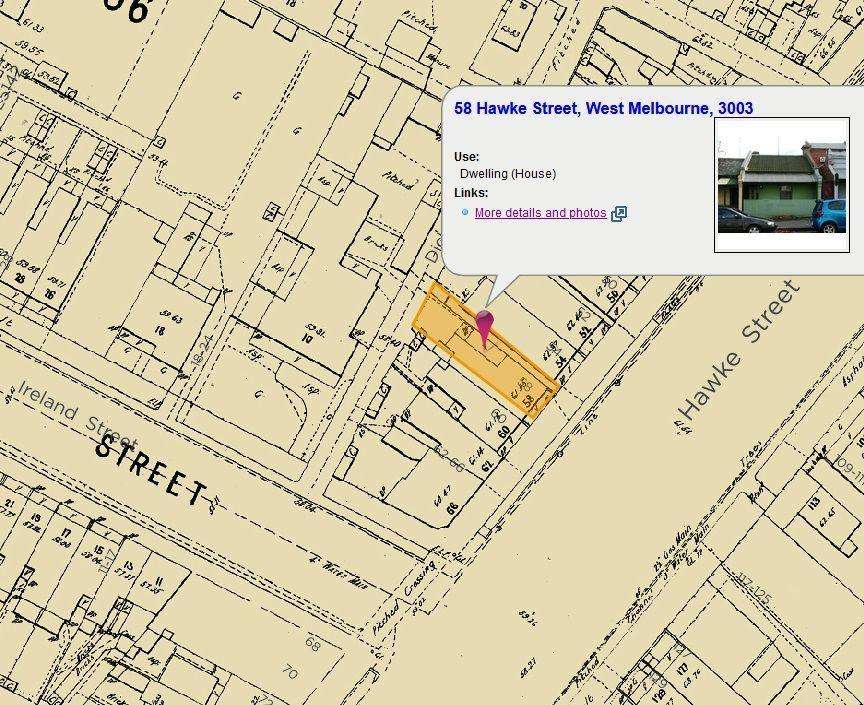The image size is (864, 705).
Task: Click the number 68 map label
Action: (x=313, y=644)
